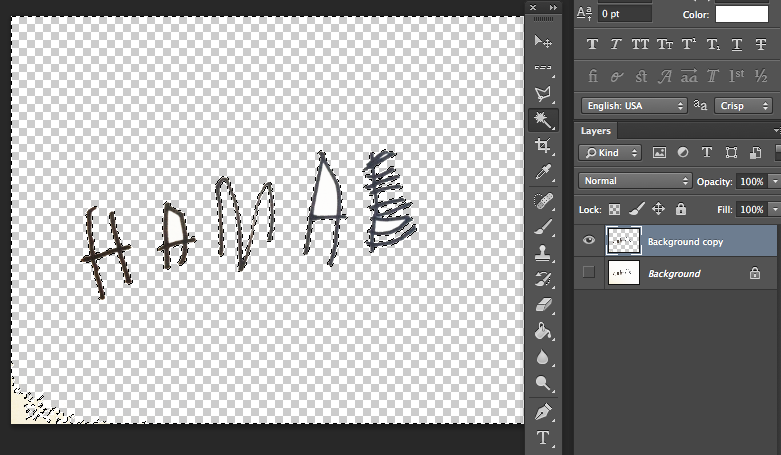The image size is (781, 455).
Task: Select the Pen tool
Action: pos(542,412)
